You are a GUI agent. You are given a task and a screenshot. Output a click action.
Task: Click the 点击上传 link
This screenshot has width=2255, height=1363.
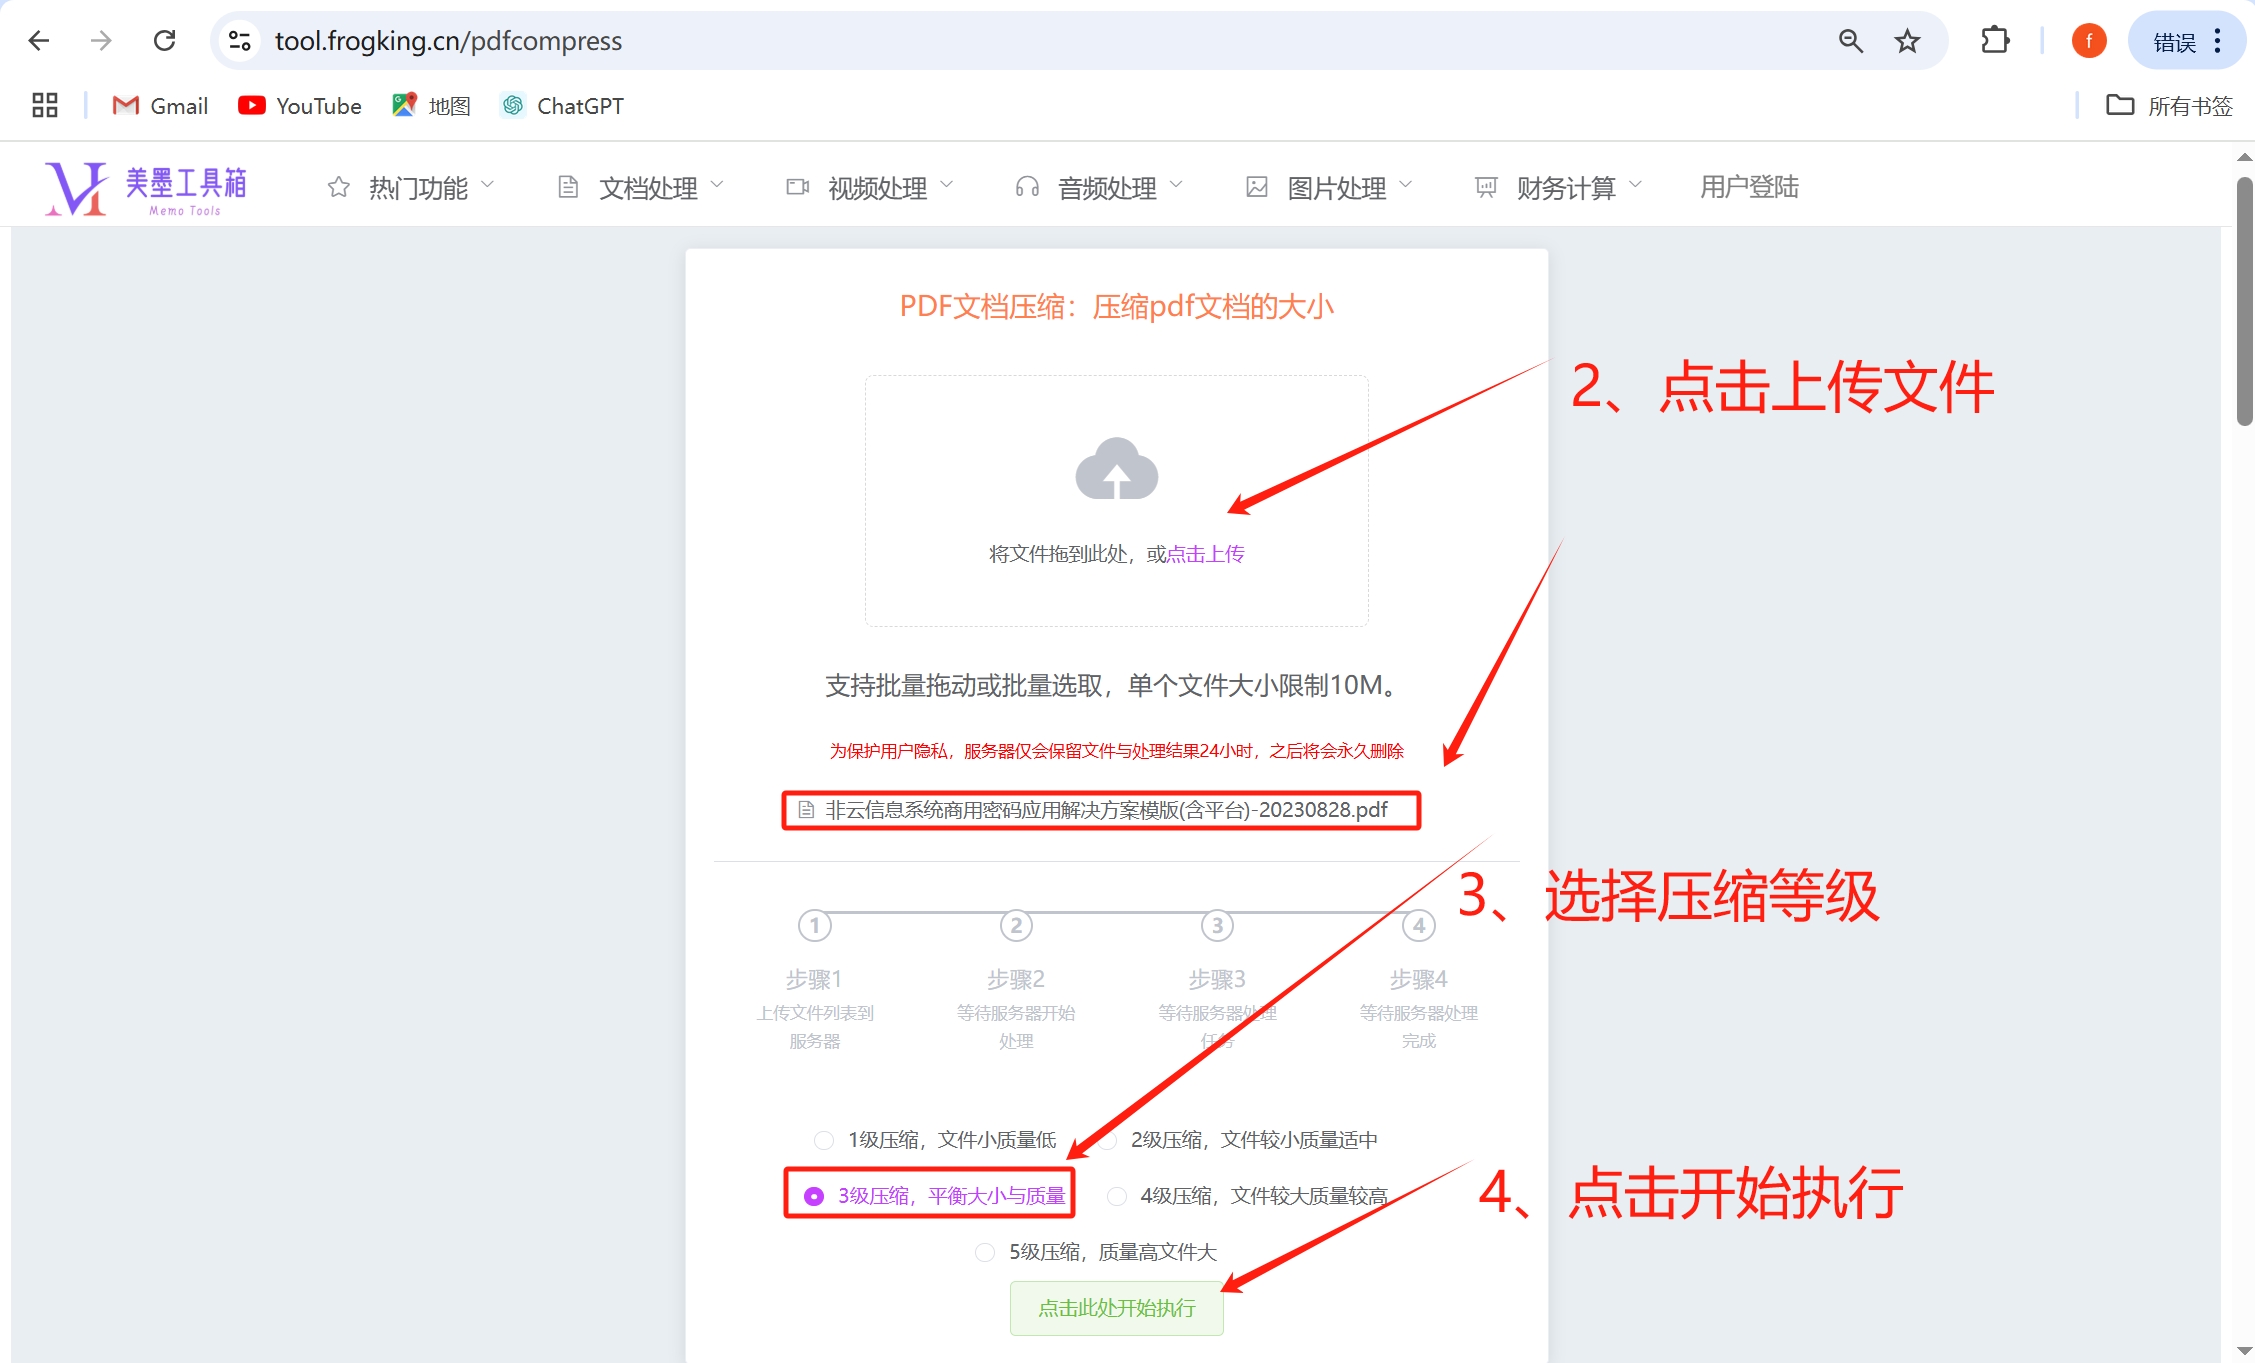tap(1206, 554)
